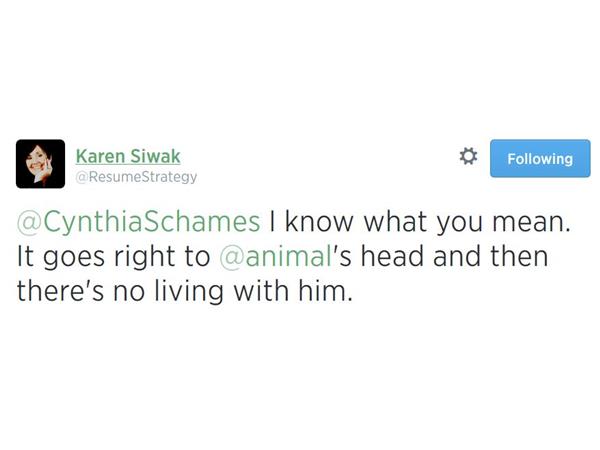This screenshot has width=600, height=450.
Task: Open the mentioned account CynthiaSchames at tweet start
Action: tap(139, 220)
